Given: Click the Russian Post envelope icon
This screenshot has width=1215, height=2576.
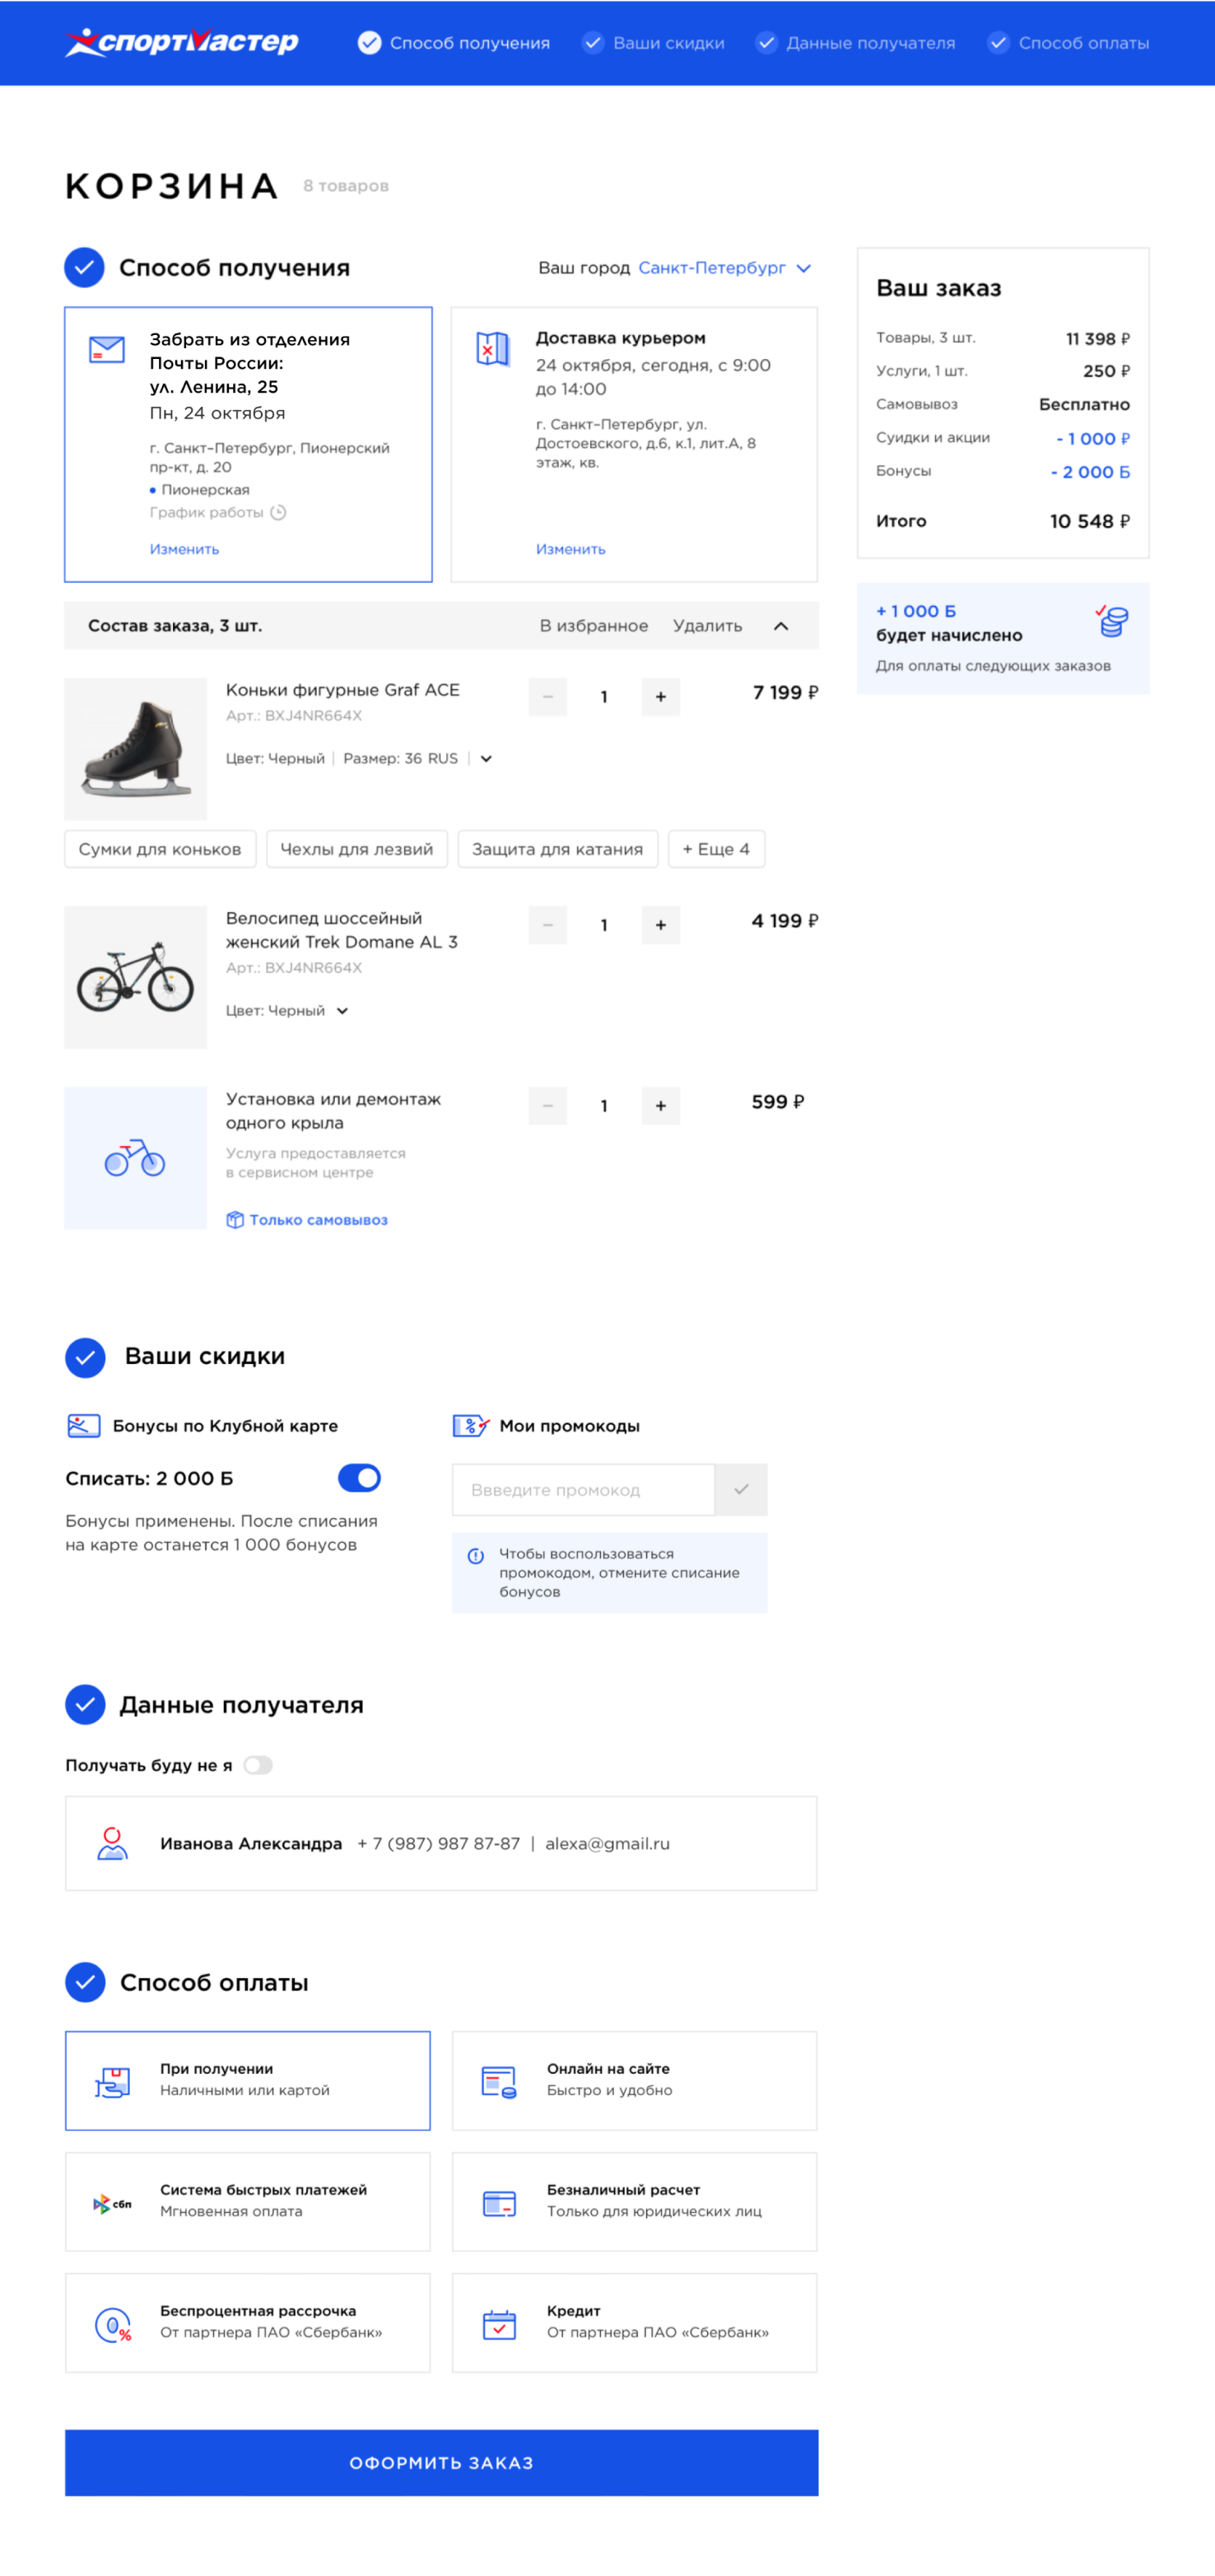Looking at the screenshot, I should pos(107,349).
